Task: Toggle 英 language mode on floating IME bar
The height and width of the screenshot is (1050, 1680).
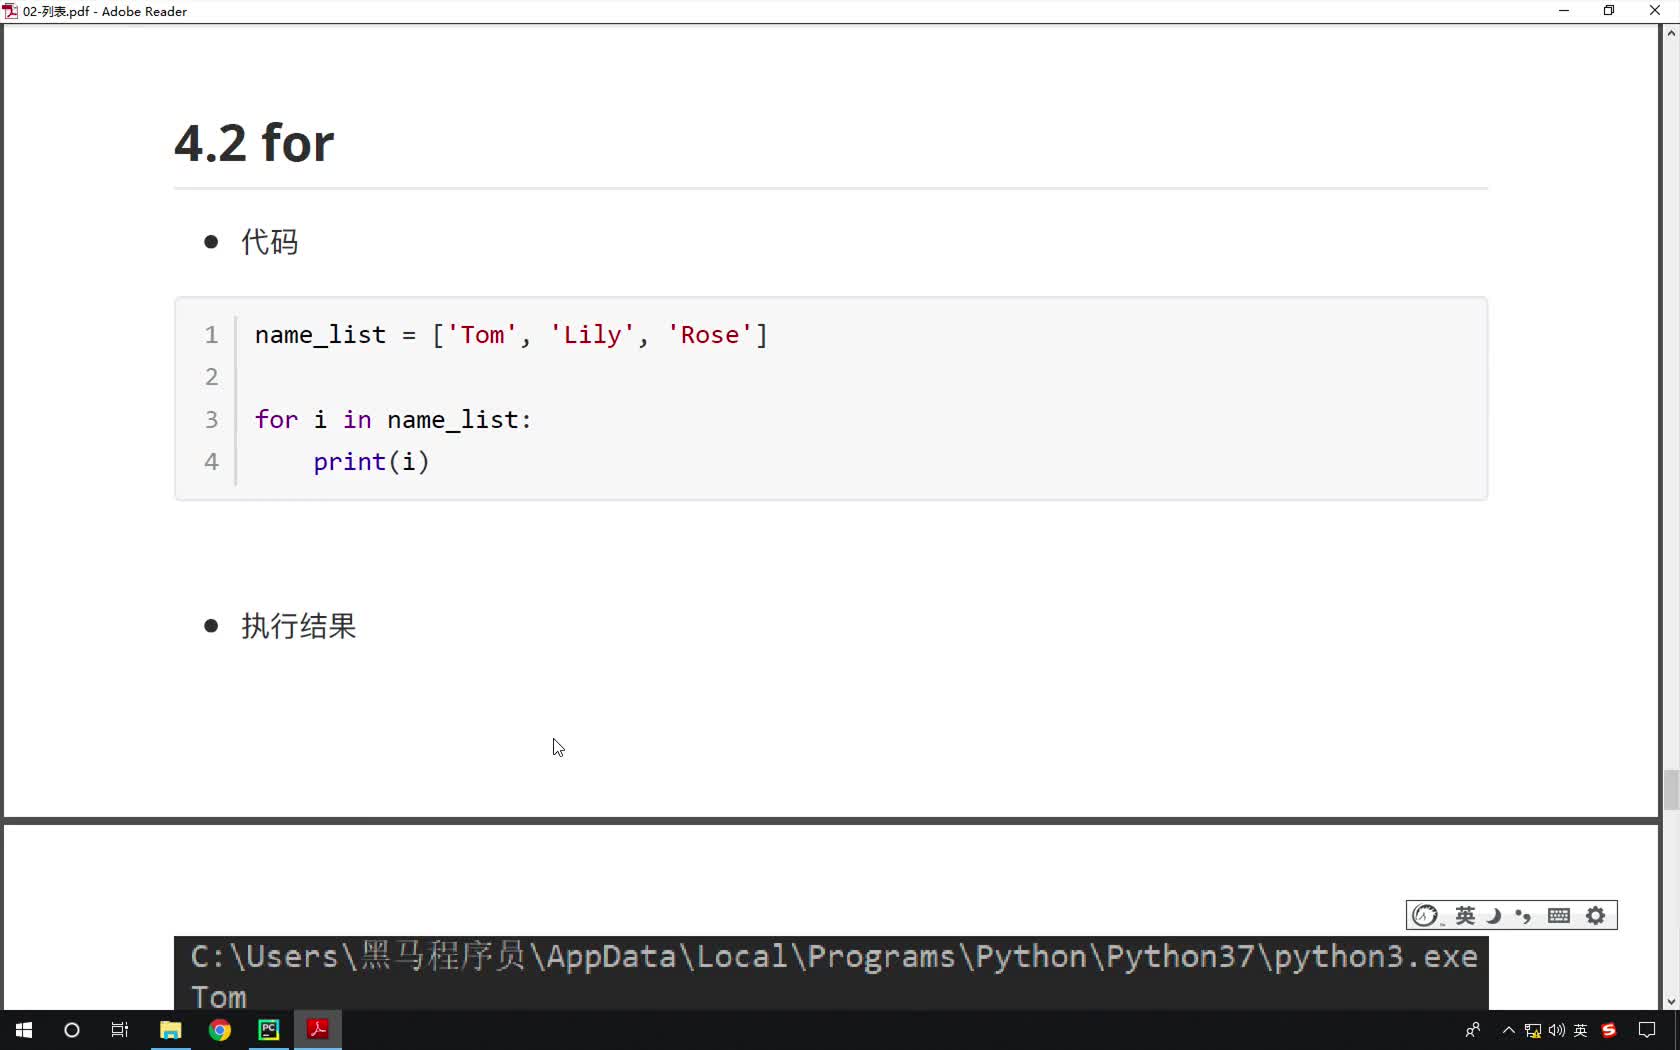Action: (1465, 916)
